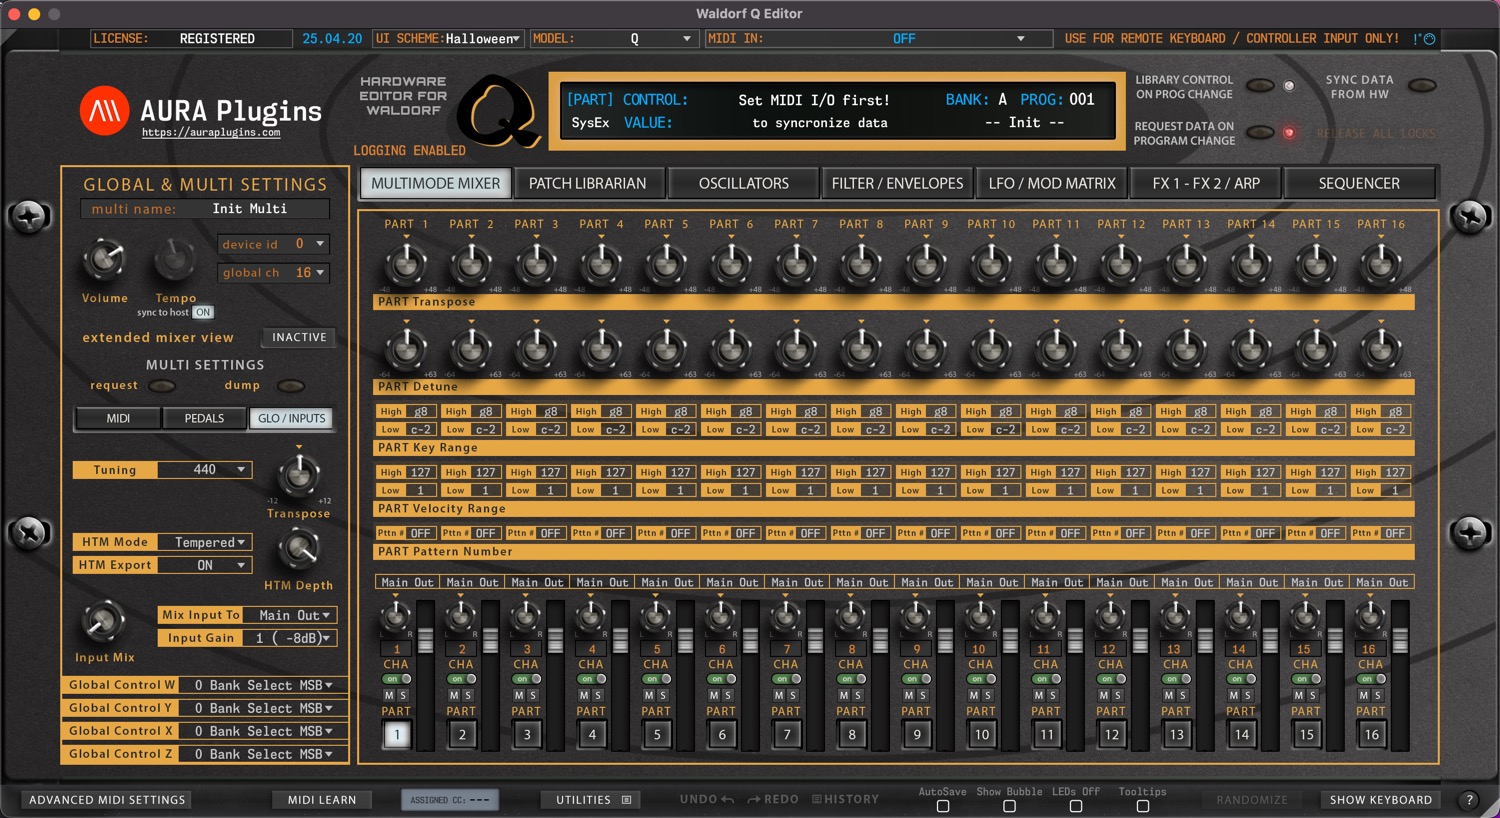The height and width of the screenshot is (818, 1500).
Task: Check the LEDs Off checkbox
Action: point(1076,806)
